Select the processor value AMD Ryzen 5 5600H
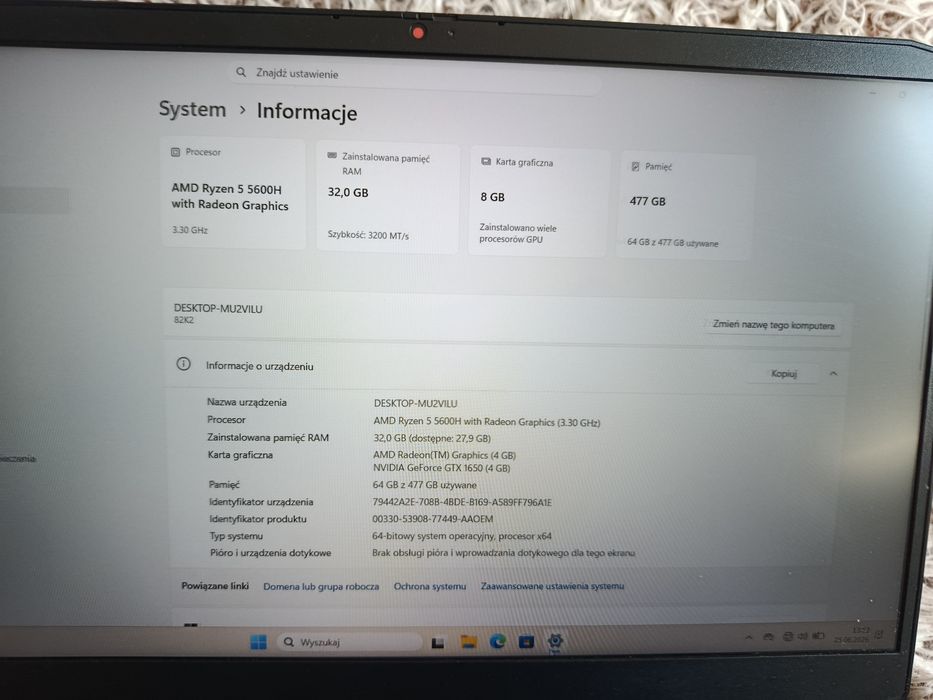Viewport: 933px width, 700px height. 487,422
